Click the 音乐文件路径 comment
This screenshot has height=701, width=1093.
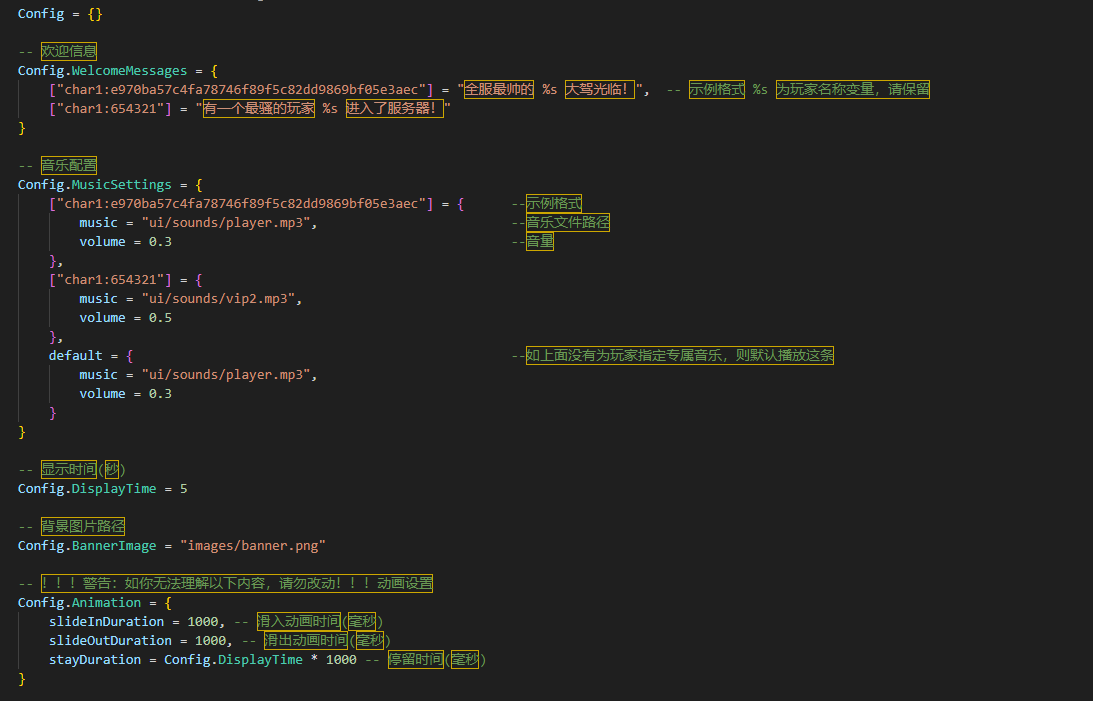pyautogui.click(x=567, y=222)
